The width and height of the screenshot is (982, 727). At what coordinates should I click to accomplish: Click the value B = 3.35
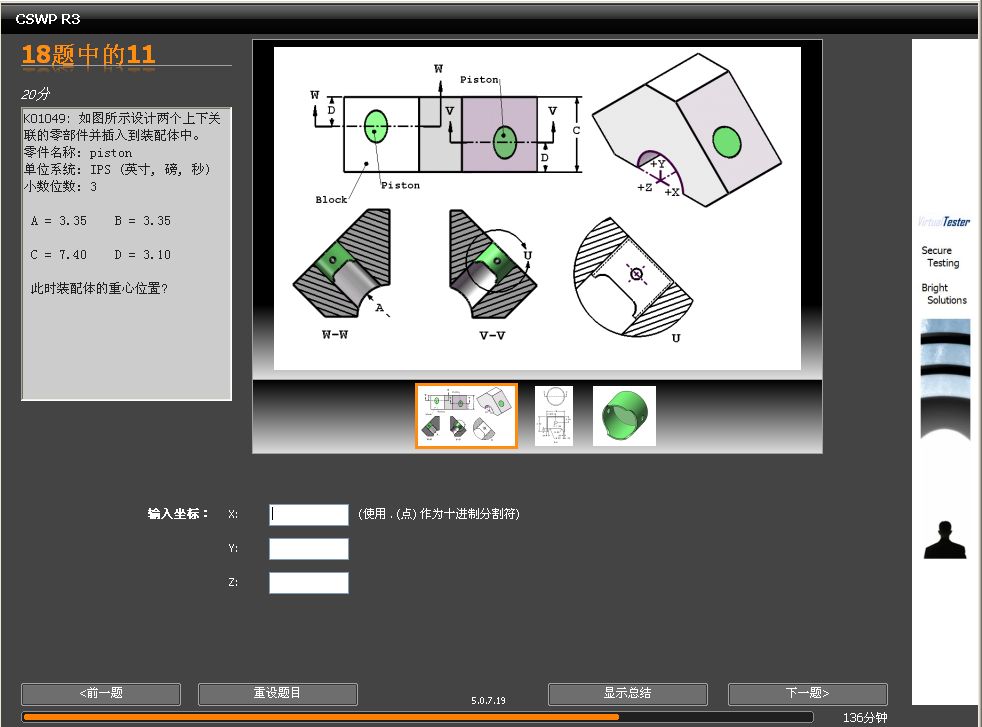pyautogui.click(x=143, y=221)
